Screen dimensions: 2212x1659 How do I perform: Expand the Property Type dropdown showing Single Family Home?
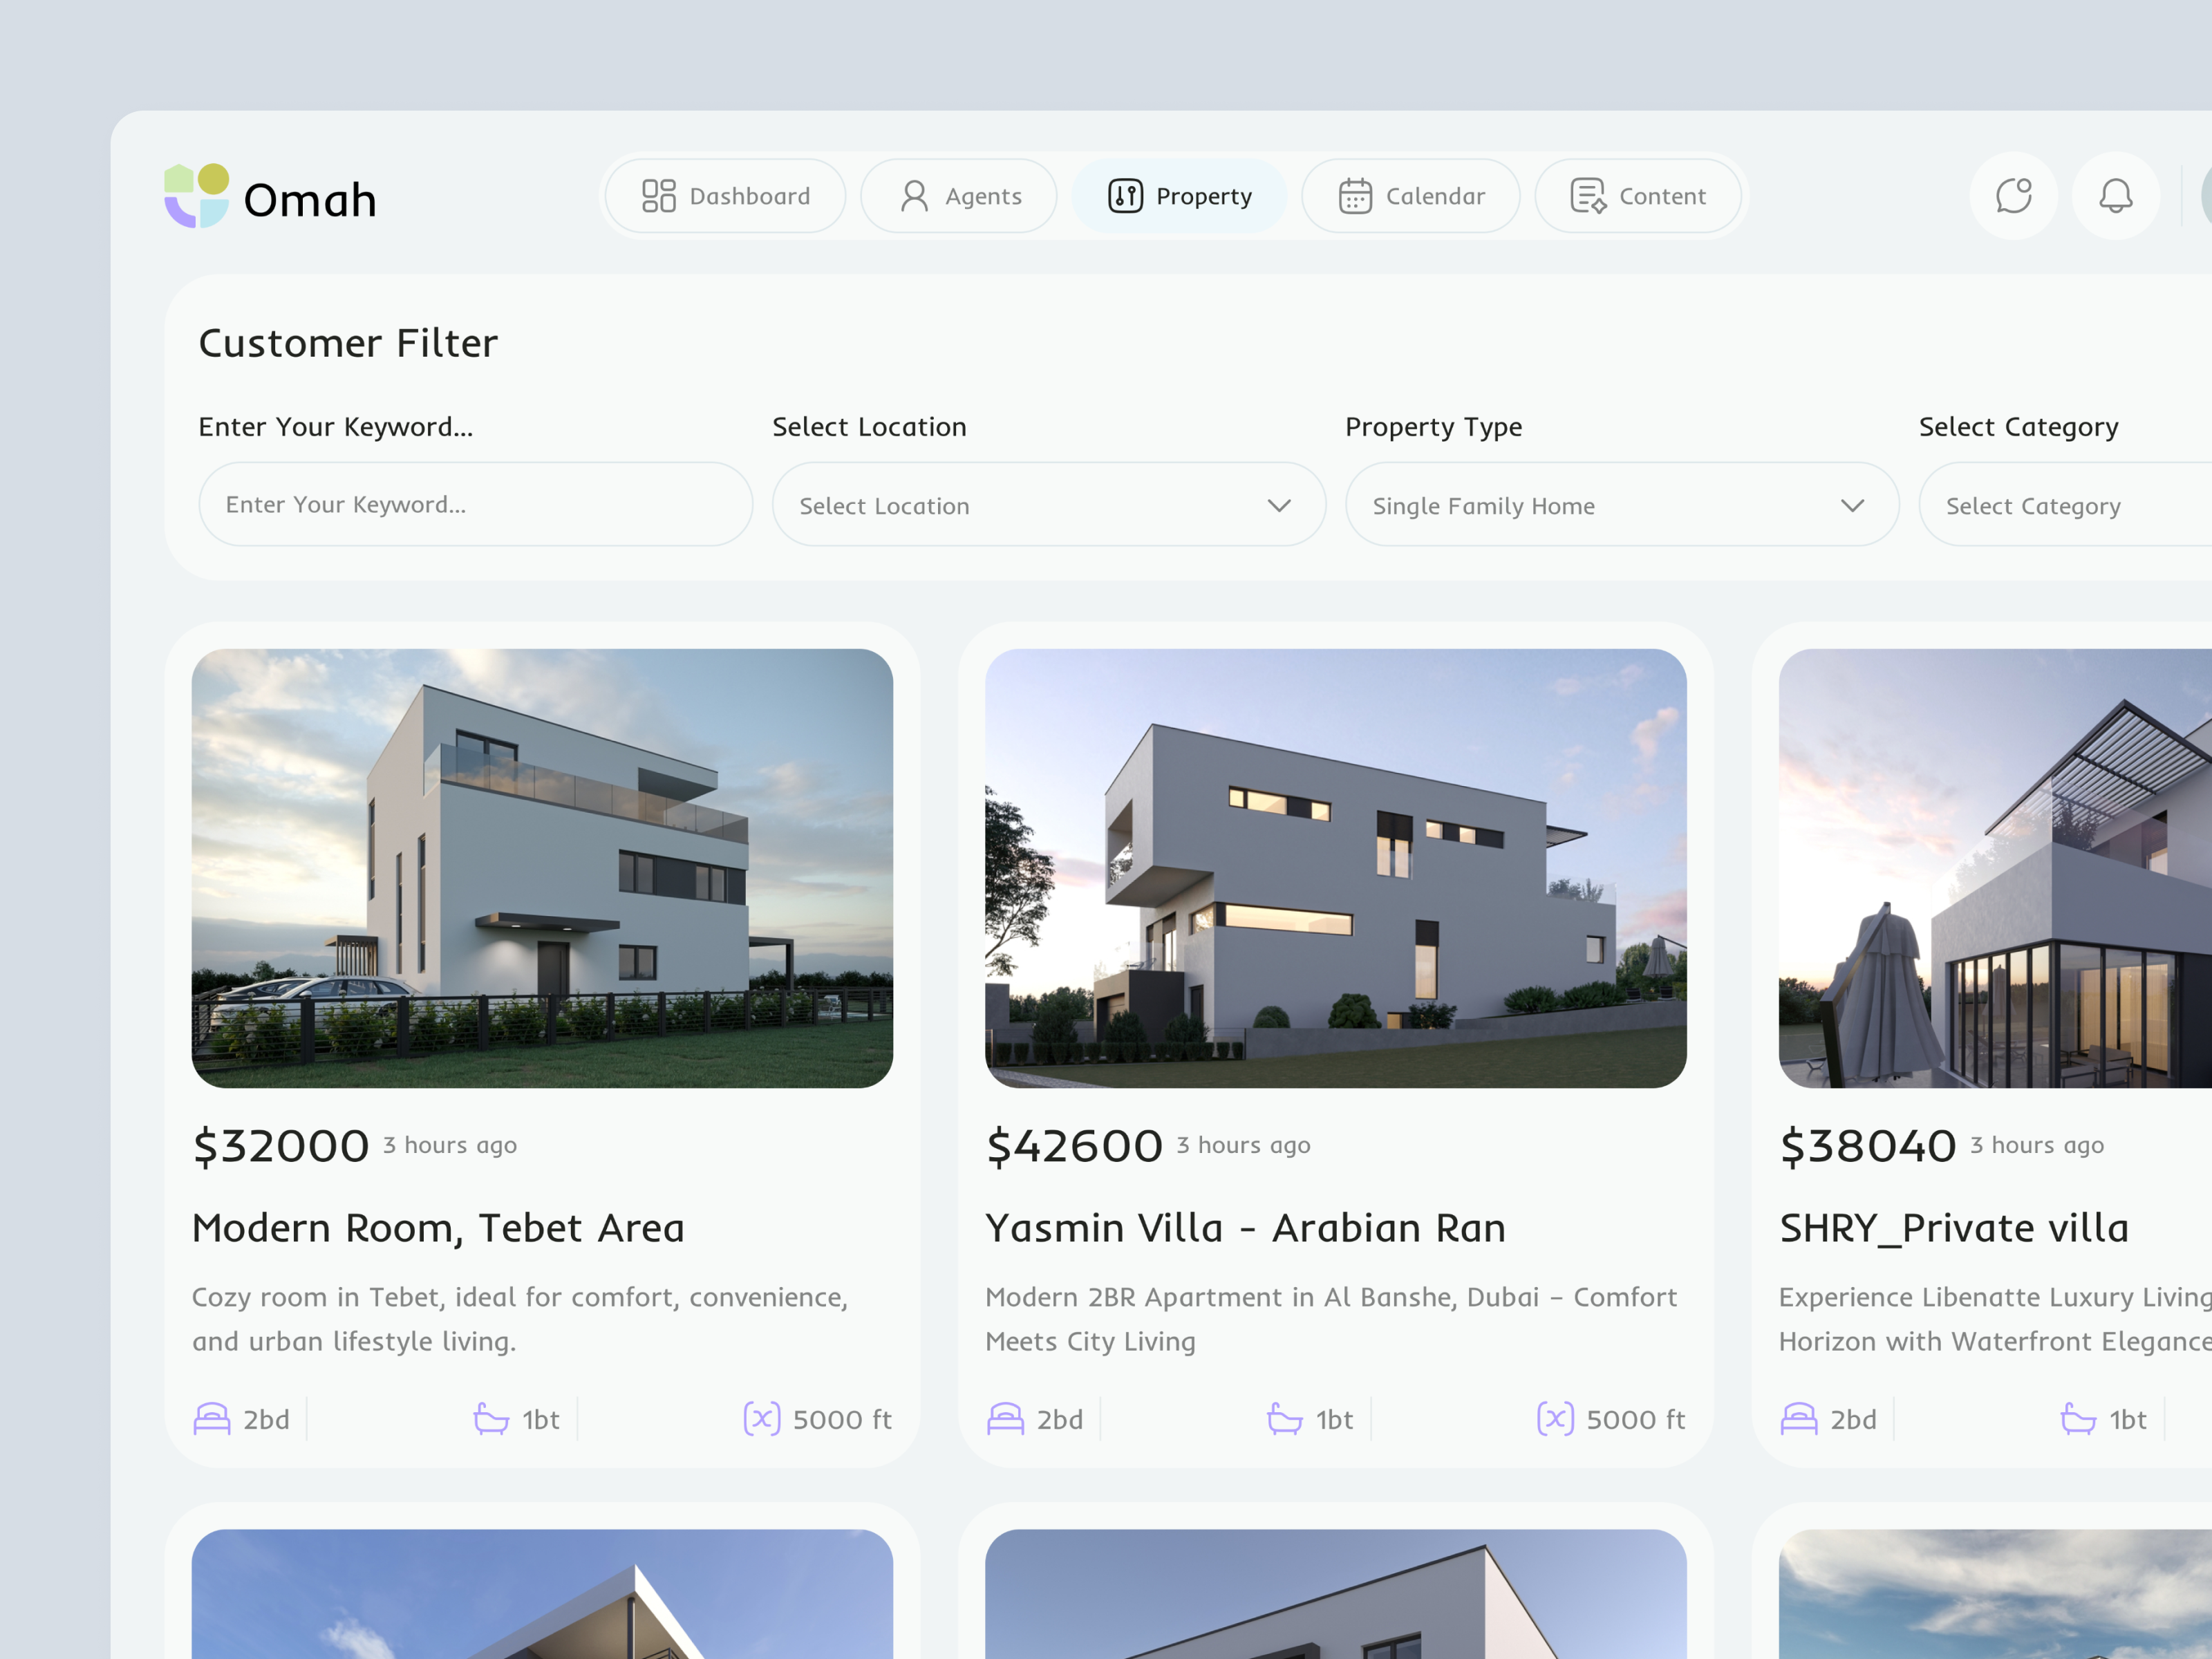pyautogui.click(x=1620, y=505)
